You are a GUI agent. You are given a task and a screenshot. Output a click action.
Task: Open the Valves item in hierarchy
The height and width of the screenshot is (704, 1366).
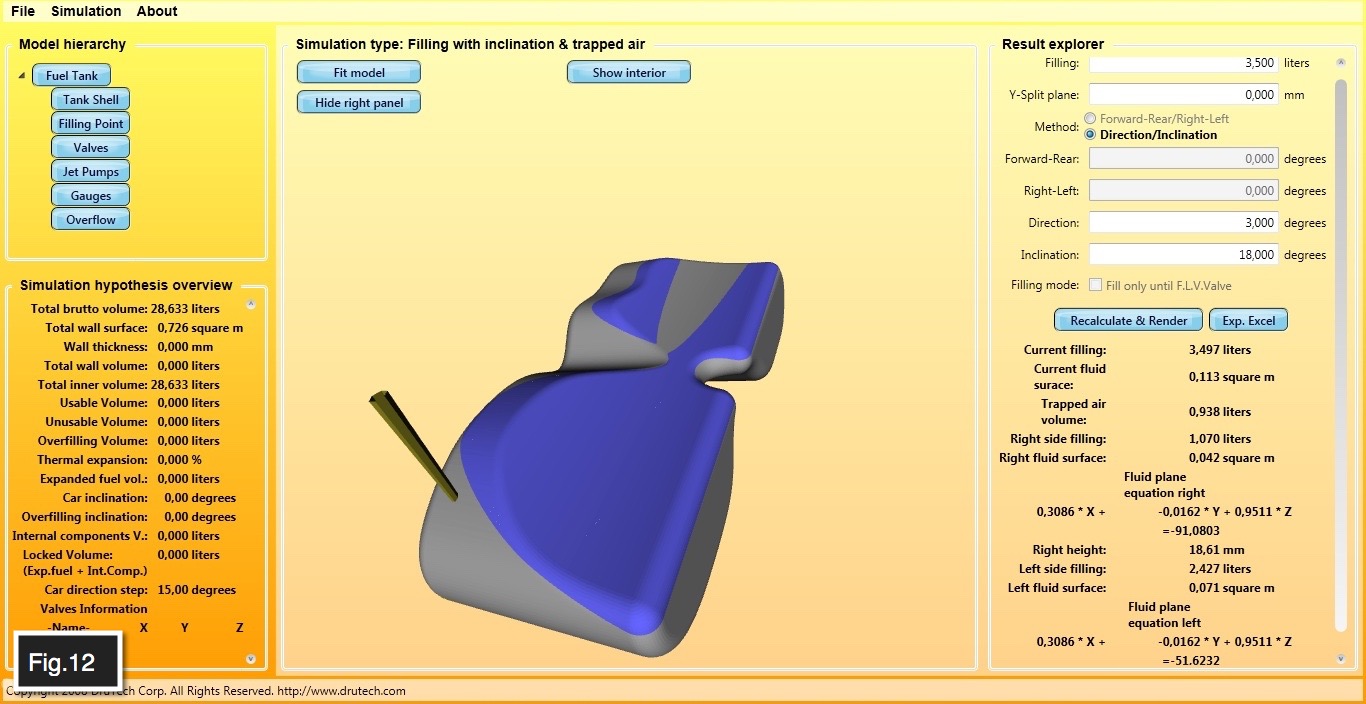[x=90, y=148]
